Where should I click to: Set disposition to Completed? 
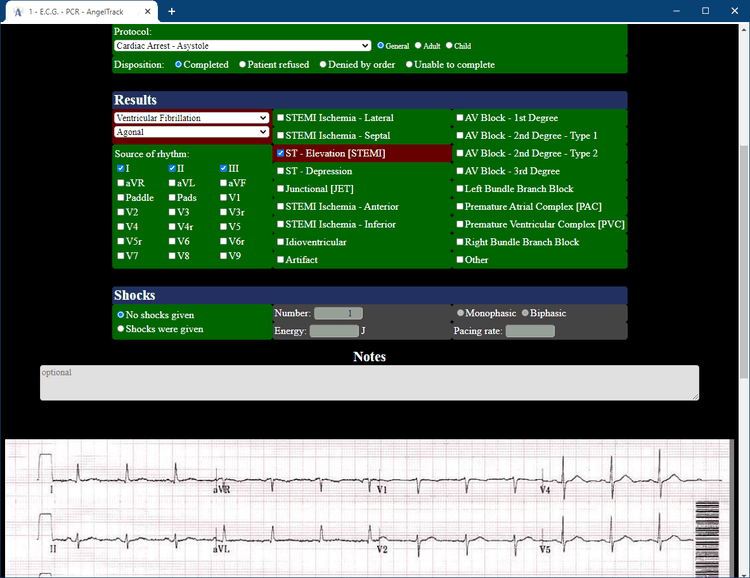(x=178, y=64)
